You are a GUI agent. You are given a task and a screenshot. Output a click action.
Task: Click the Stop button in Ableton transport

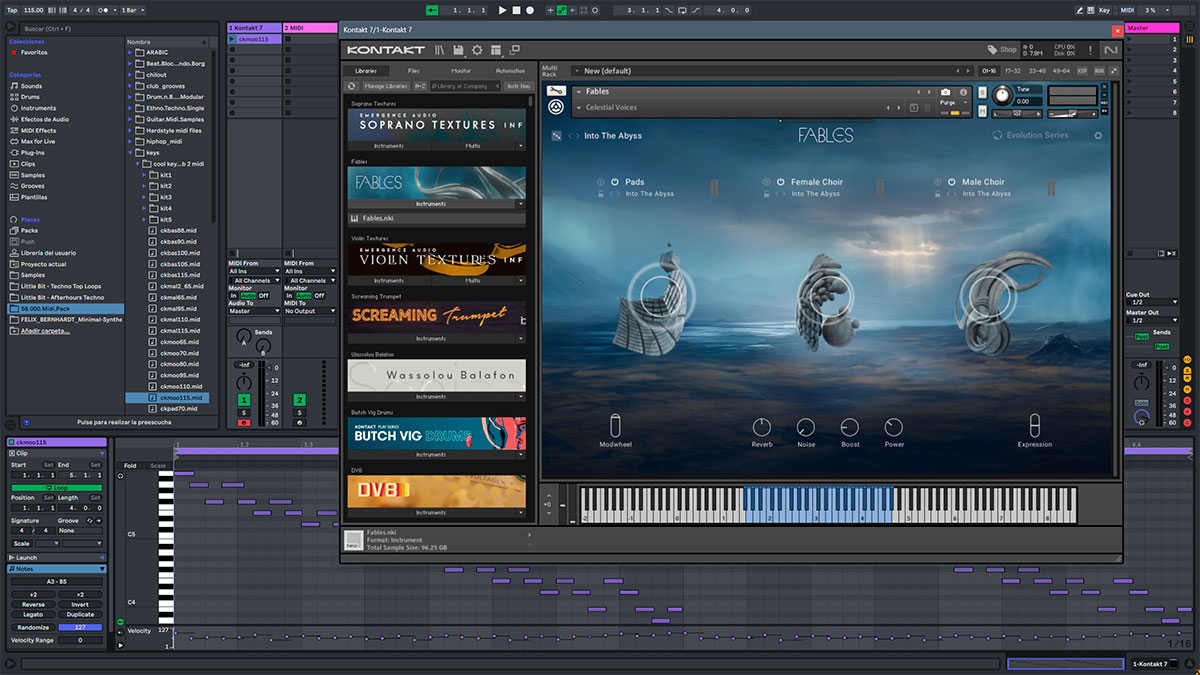[517, 10]
